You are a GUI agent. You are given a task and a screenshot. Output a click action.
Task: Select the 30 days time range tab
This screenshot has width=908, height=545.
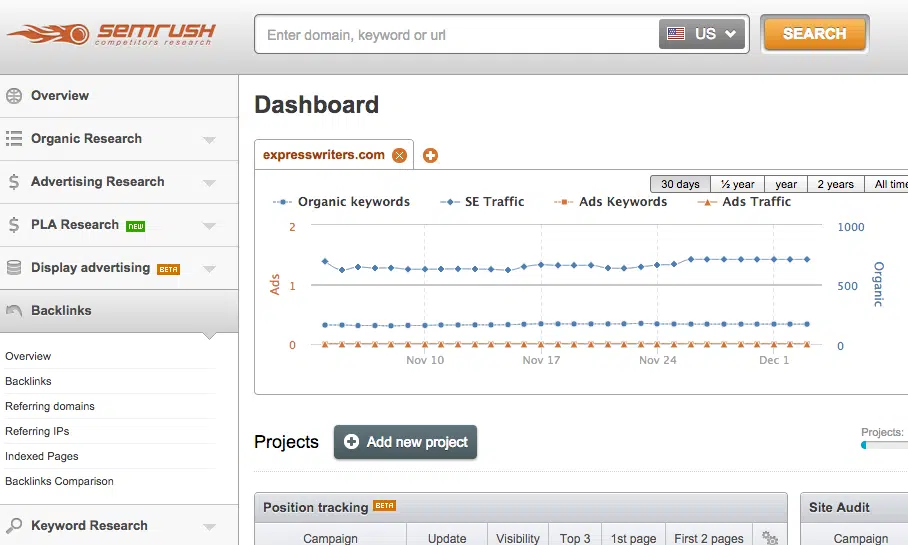point(680,184)
